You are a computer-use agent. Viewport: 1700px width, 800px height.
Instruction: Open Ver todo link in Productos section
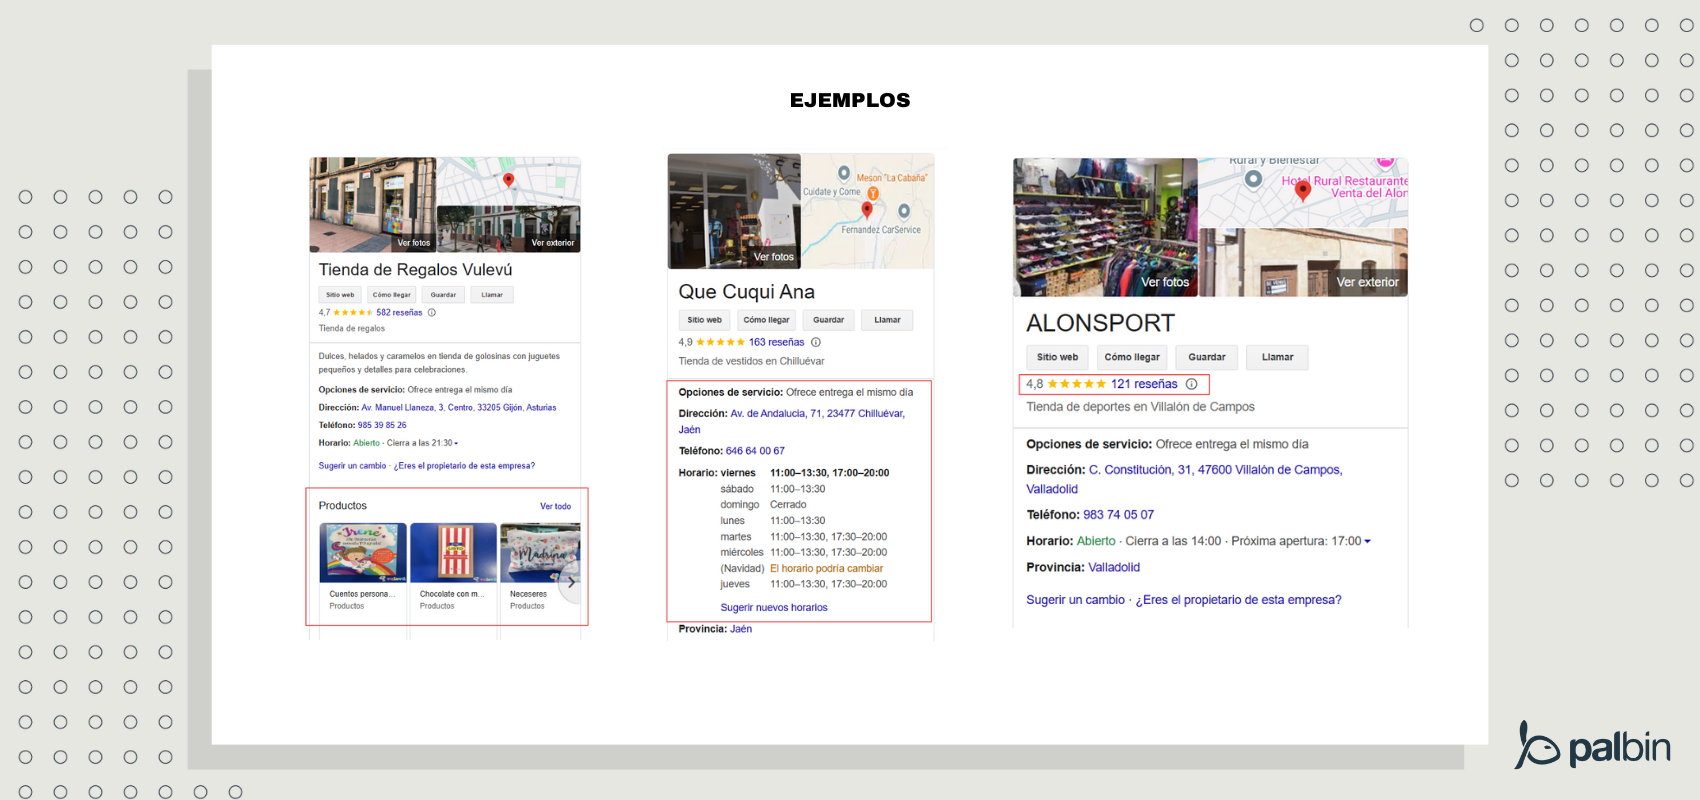555,506
